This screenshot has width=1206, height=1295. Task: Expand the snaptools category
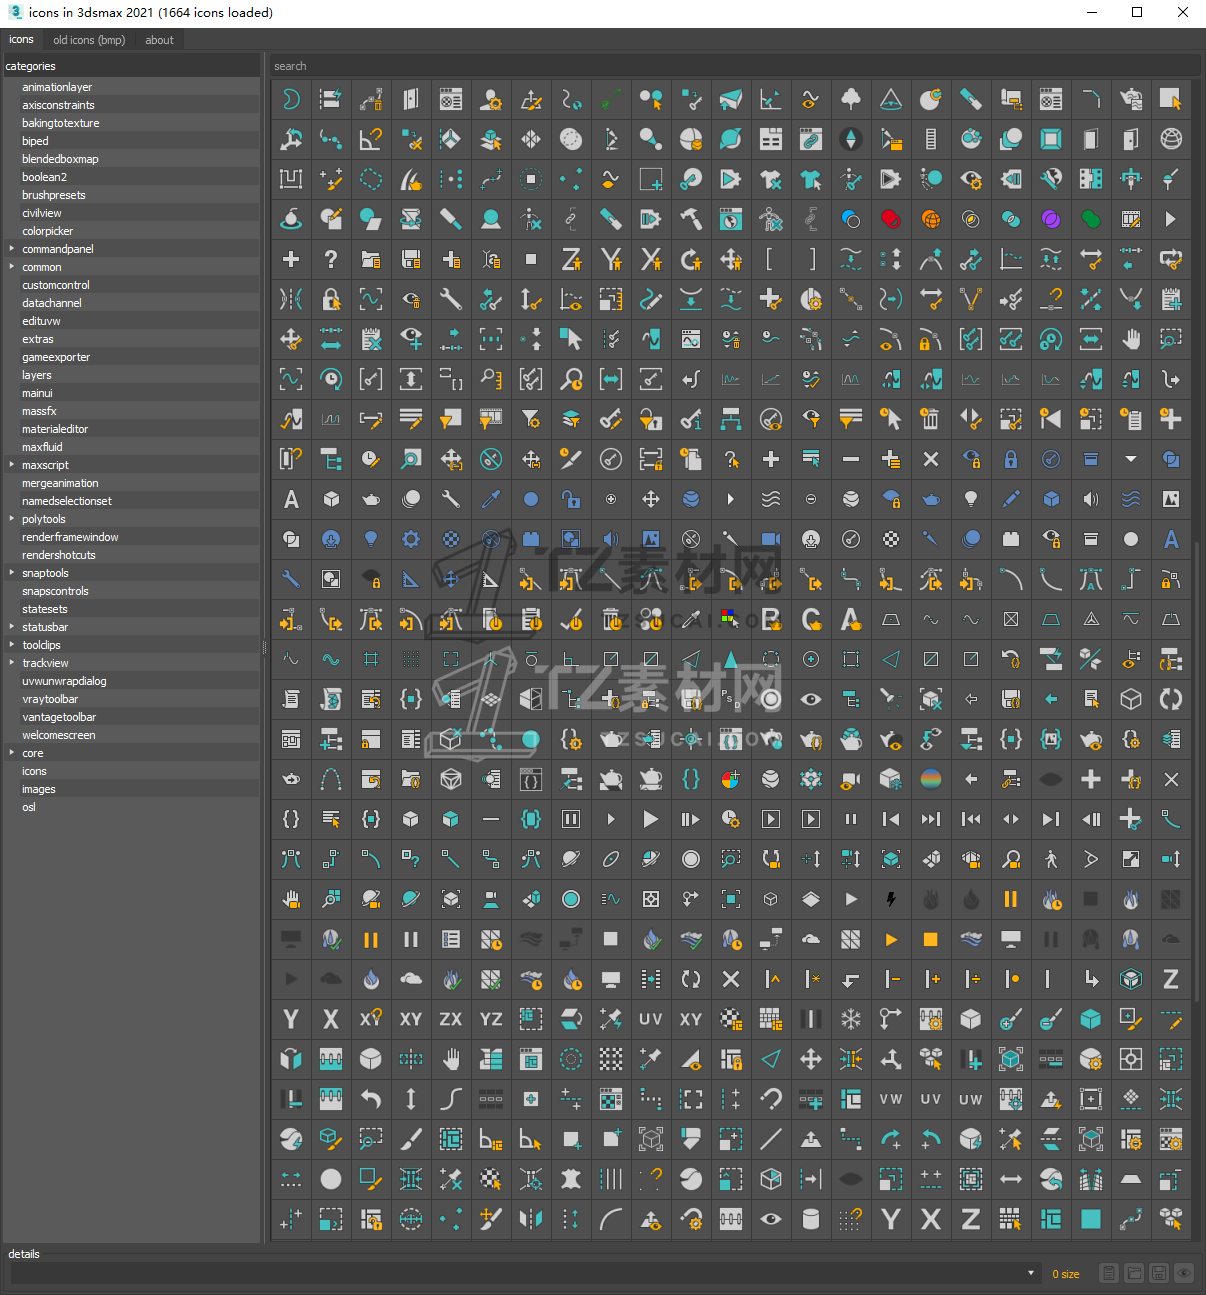point(12,573)
